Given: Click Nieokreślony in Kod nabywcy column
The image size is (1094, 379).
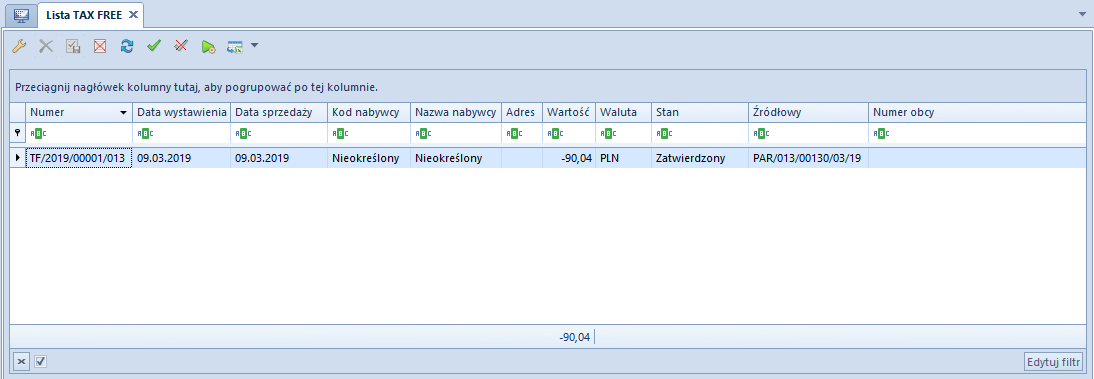Looking at the screenshot, I should [369, 158].
